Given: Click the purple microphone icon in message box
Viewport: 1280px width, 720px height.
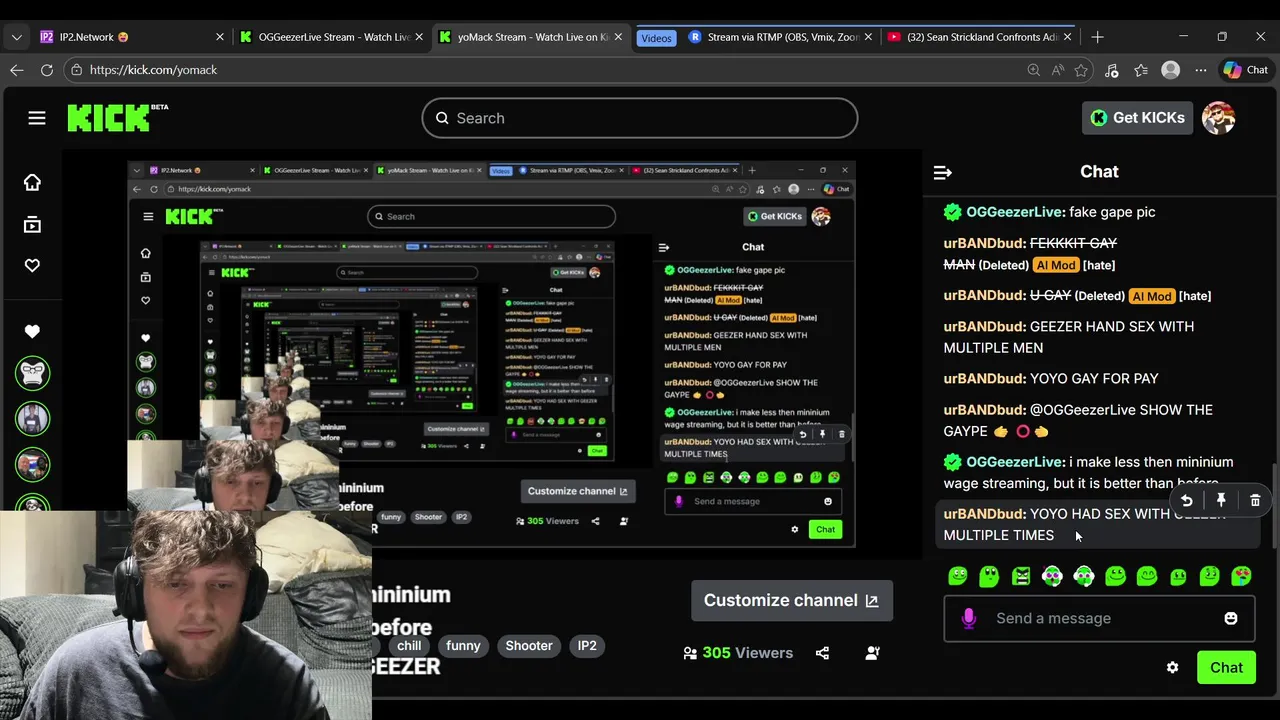Looking at the screenshot, I should tap(968, 618).
